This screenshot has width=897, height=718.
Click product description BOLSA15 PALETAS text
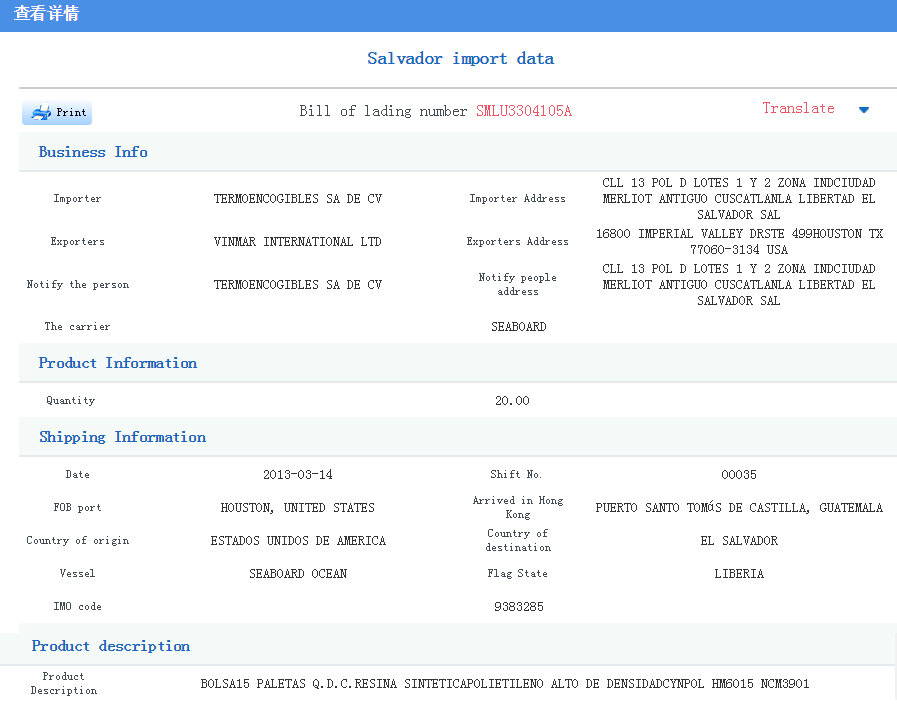coord(505,684)
